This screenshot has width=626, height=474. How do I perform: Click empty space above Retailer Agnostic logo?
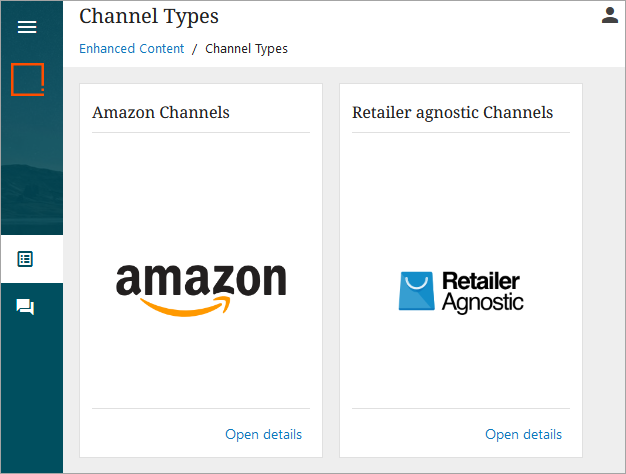click(x=461, y=200)
